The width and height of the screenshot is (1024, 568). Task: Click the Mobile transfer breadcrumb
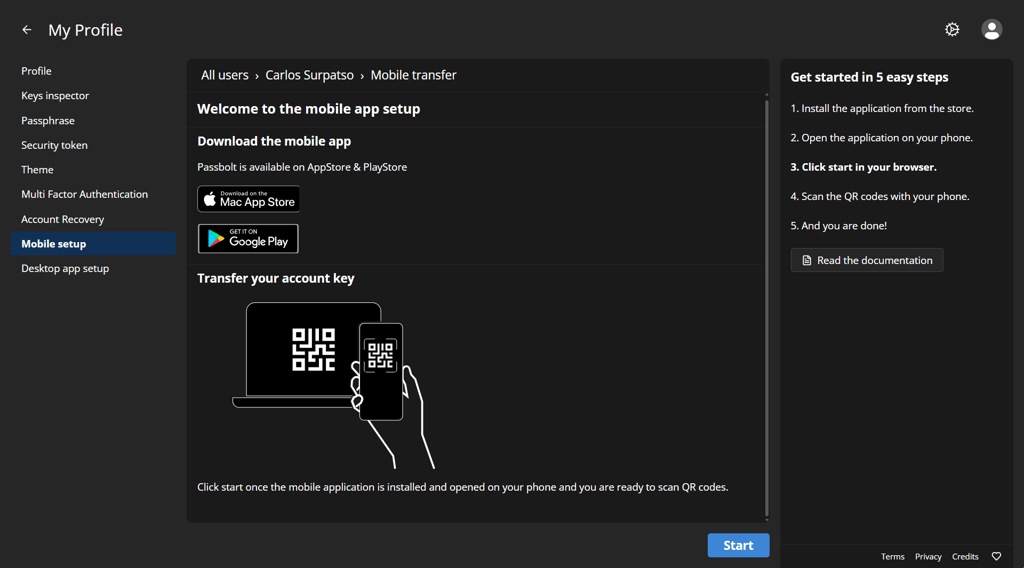[413, 75]
